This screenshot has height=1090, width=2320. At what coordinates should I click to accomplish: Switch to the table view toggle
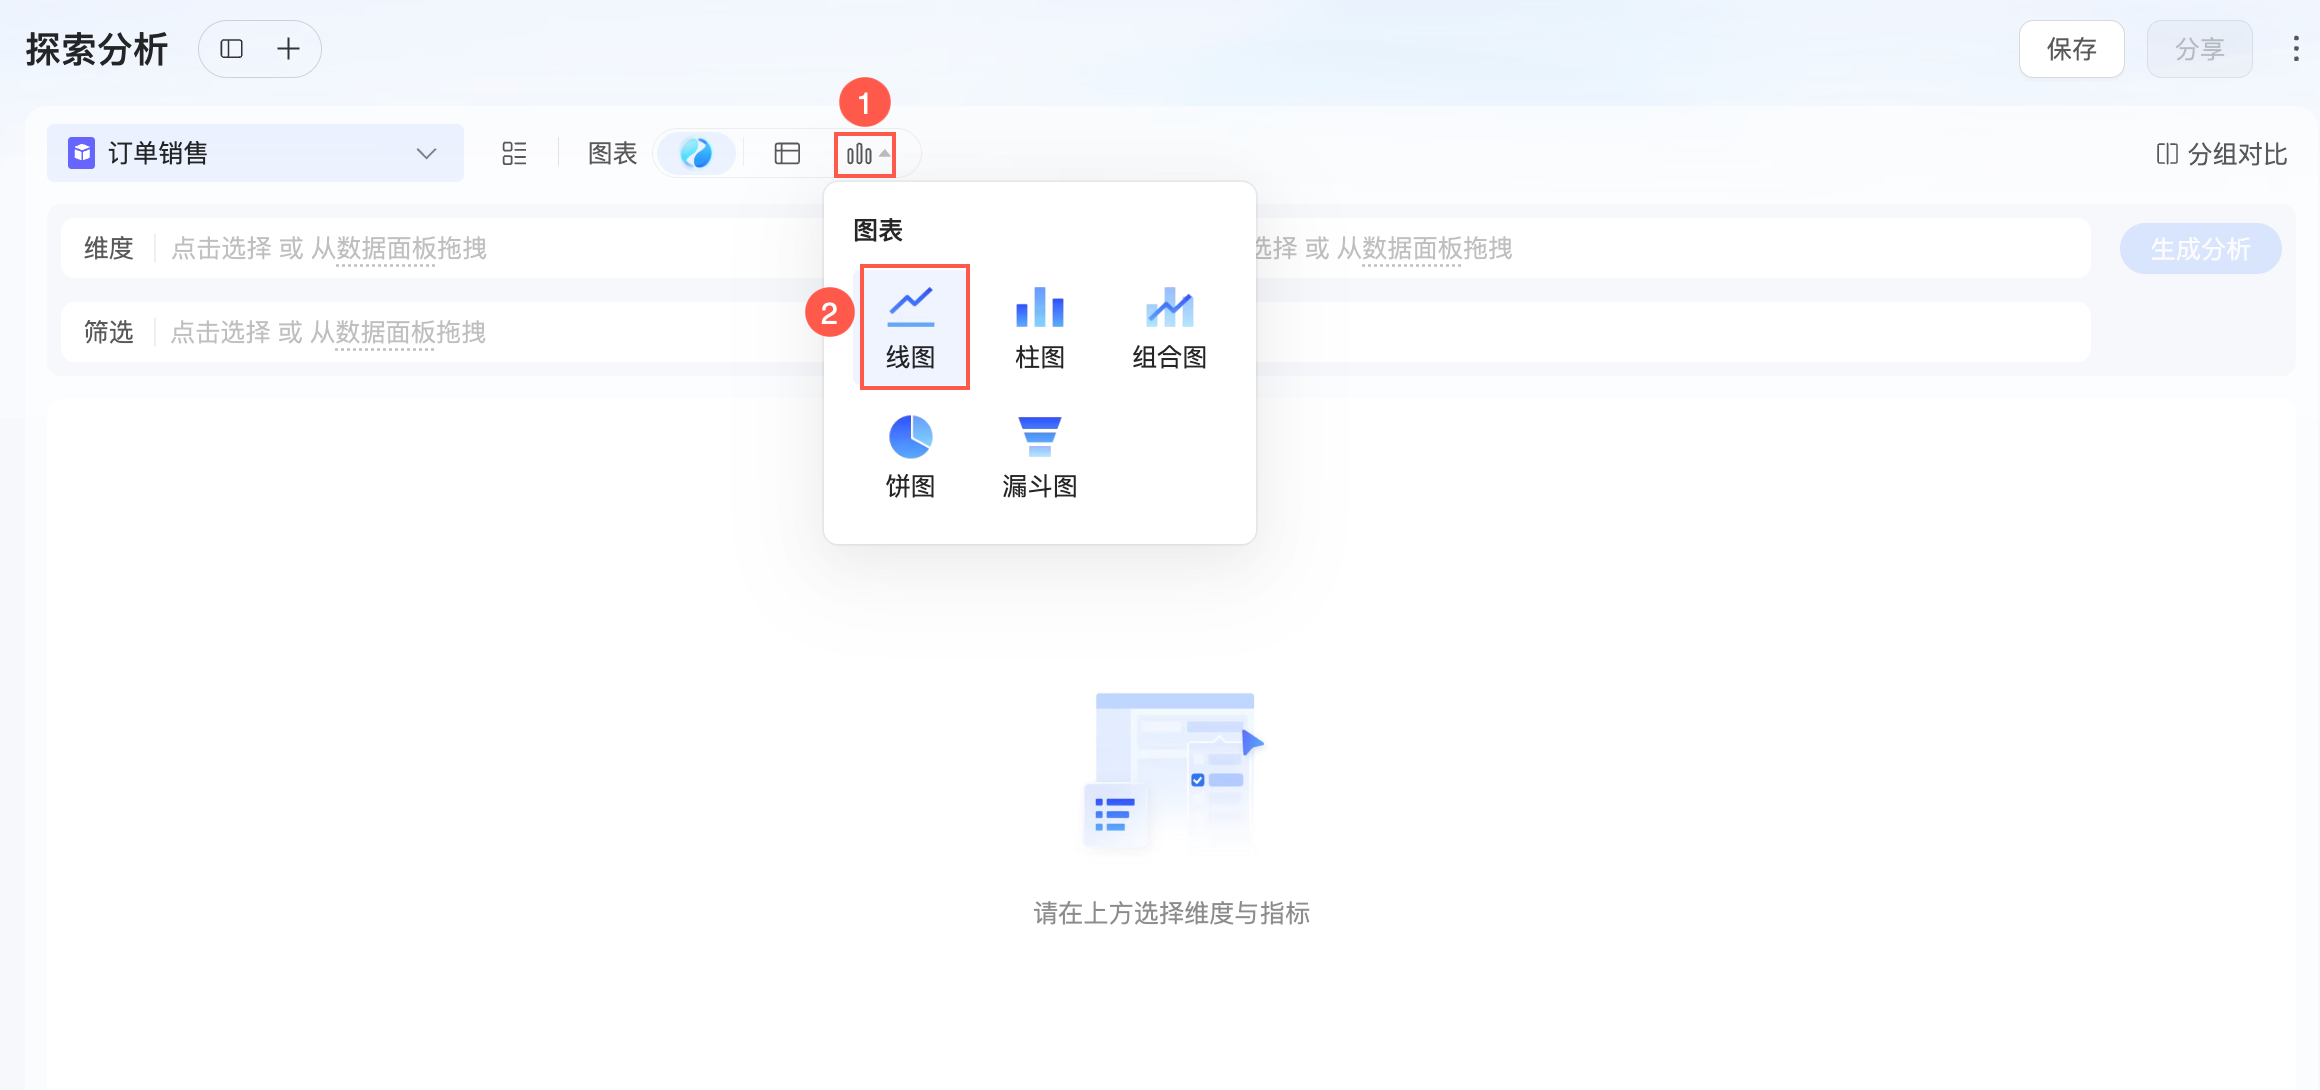pos(787,154)
